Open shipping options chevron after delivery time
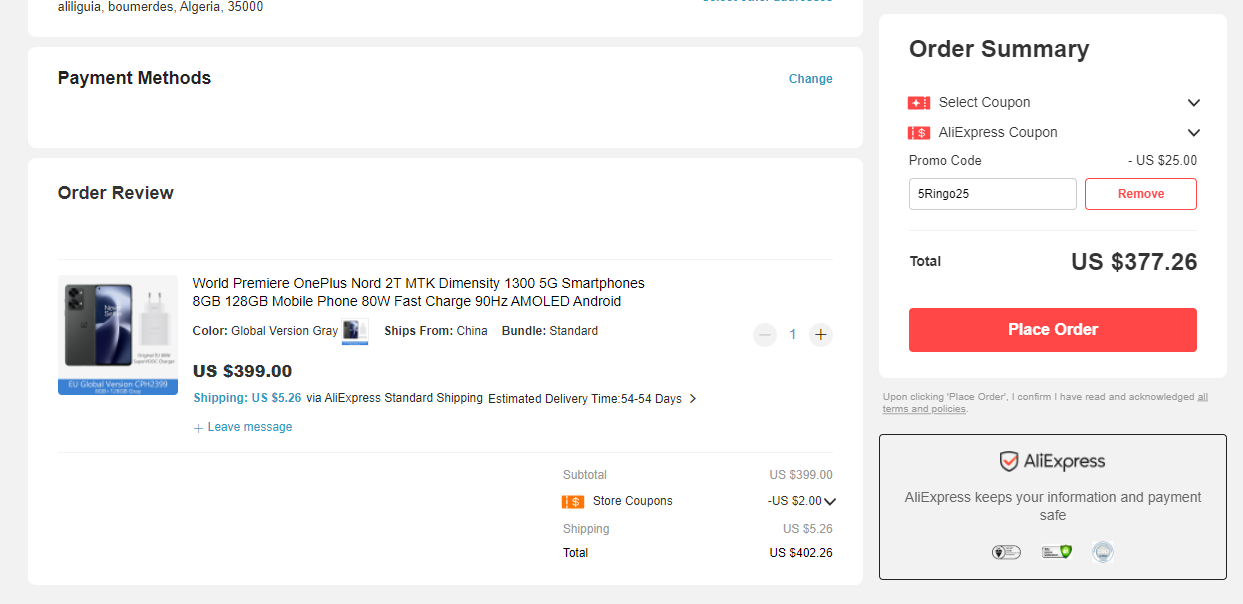The width and height of the screenshot is (1243, 604). click(693, 399)
